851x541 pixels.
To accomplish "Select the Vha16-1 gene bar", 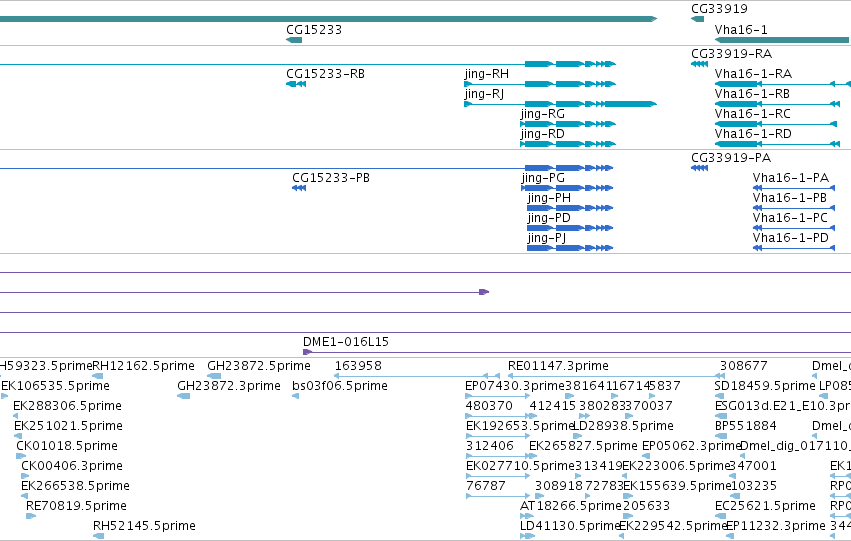I will 782,40.
